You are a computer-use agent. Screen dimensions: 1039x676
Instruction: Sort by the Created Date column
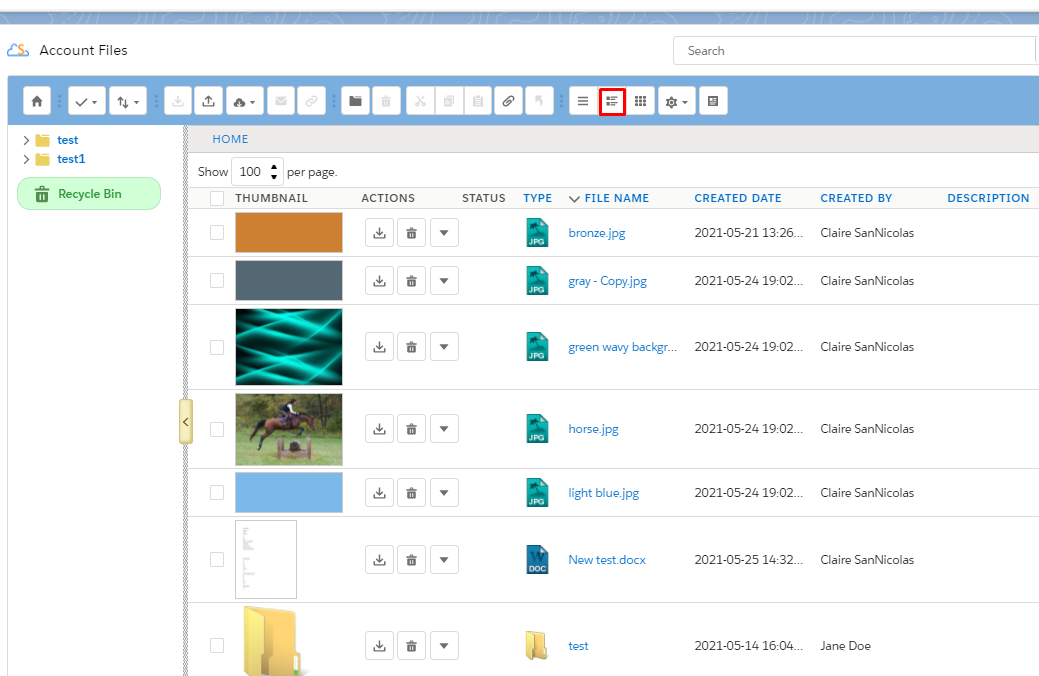[737, 198]
